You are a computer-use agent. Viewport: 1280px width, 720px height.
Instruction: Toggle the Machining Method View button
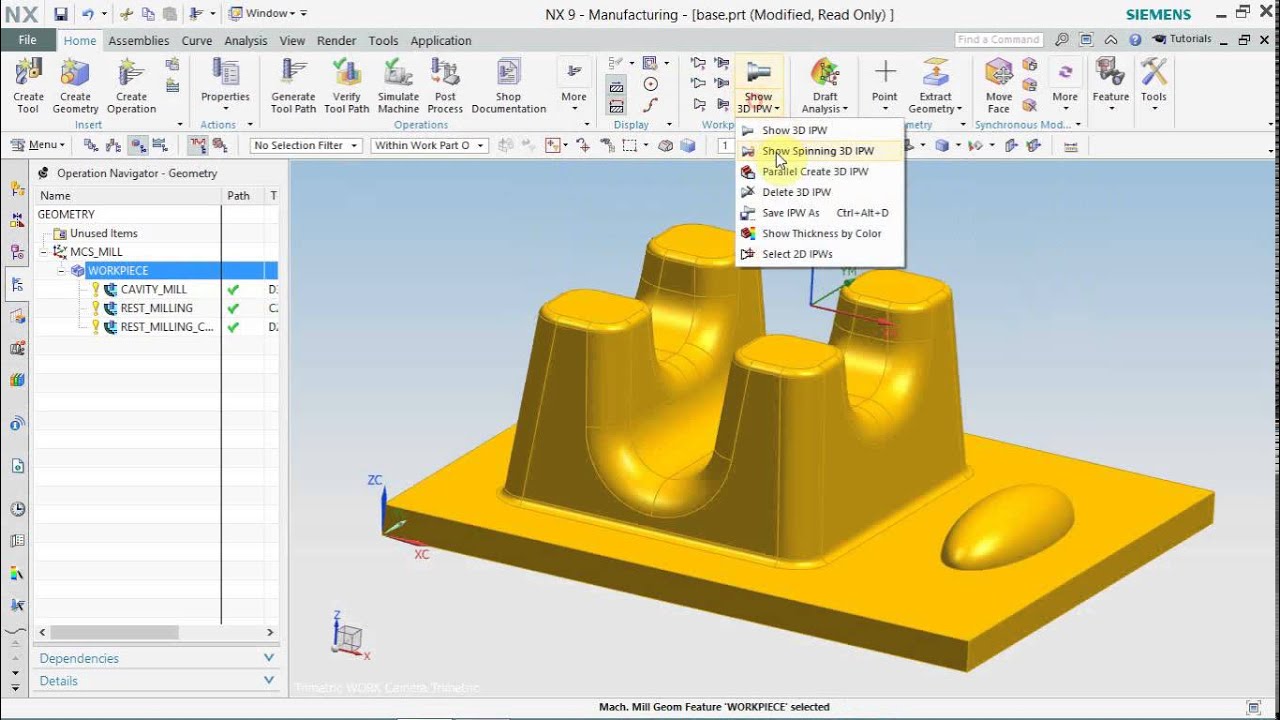click(x=160, y=145)
